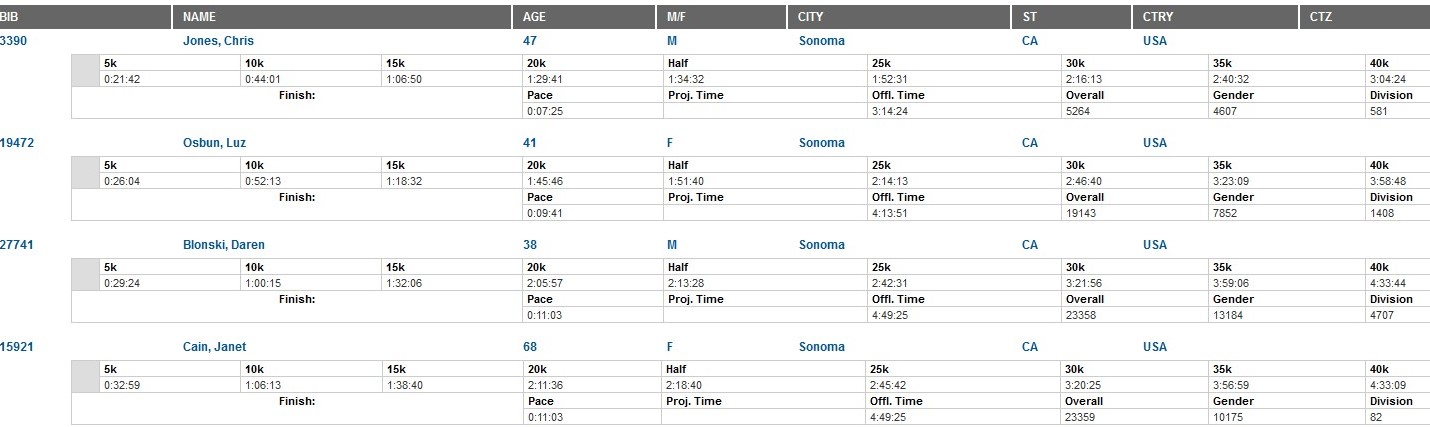1430x427 pixels.
Task: Open Blonski, Daren runner entry
Action: pyautogui.click(x=224, y=245)
